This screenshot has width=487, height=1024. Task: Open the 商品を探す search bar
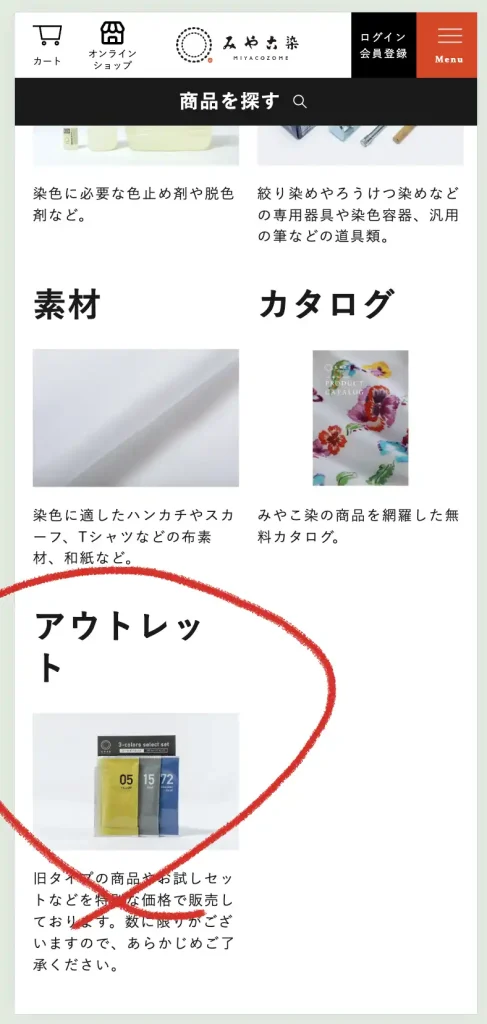point(244,101)
